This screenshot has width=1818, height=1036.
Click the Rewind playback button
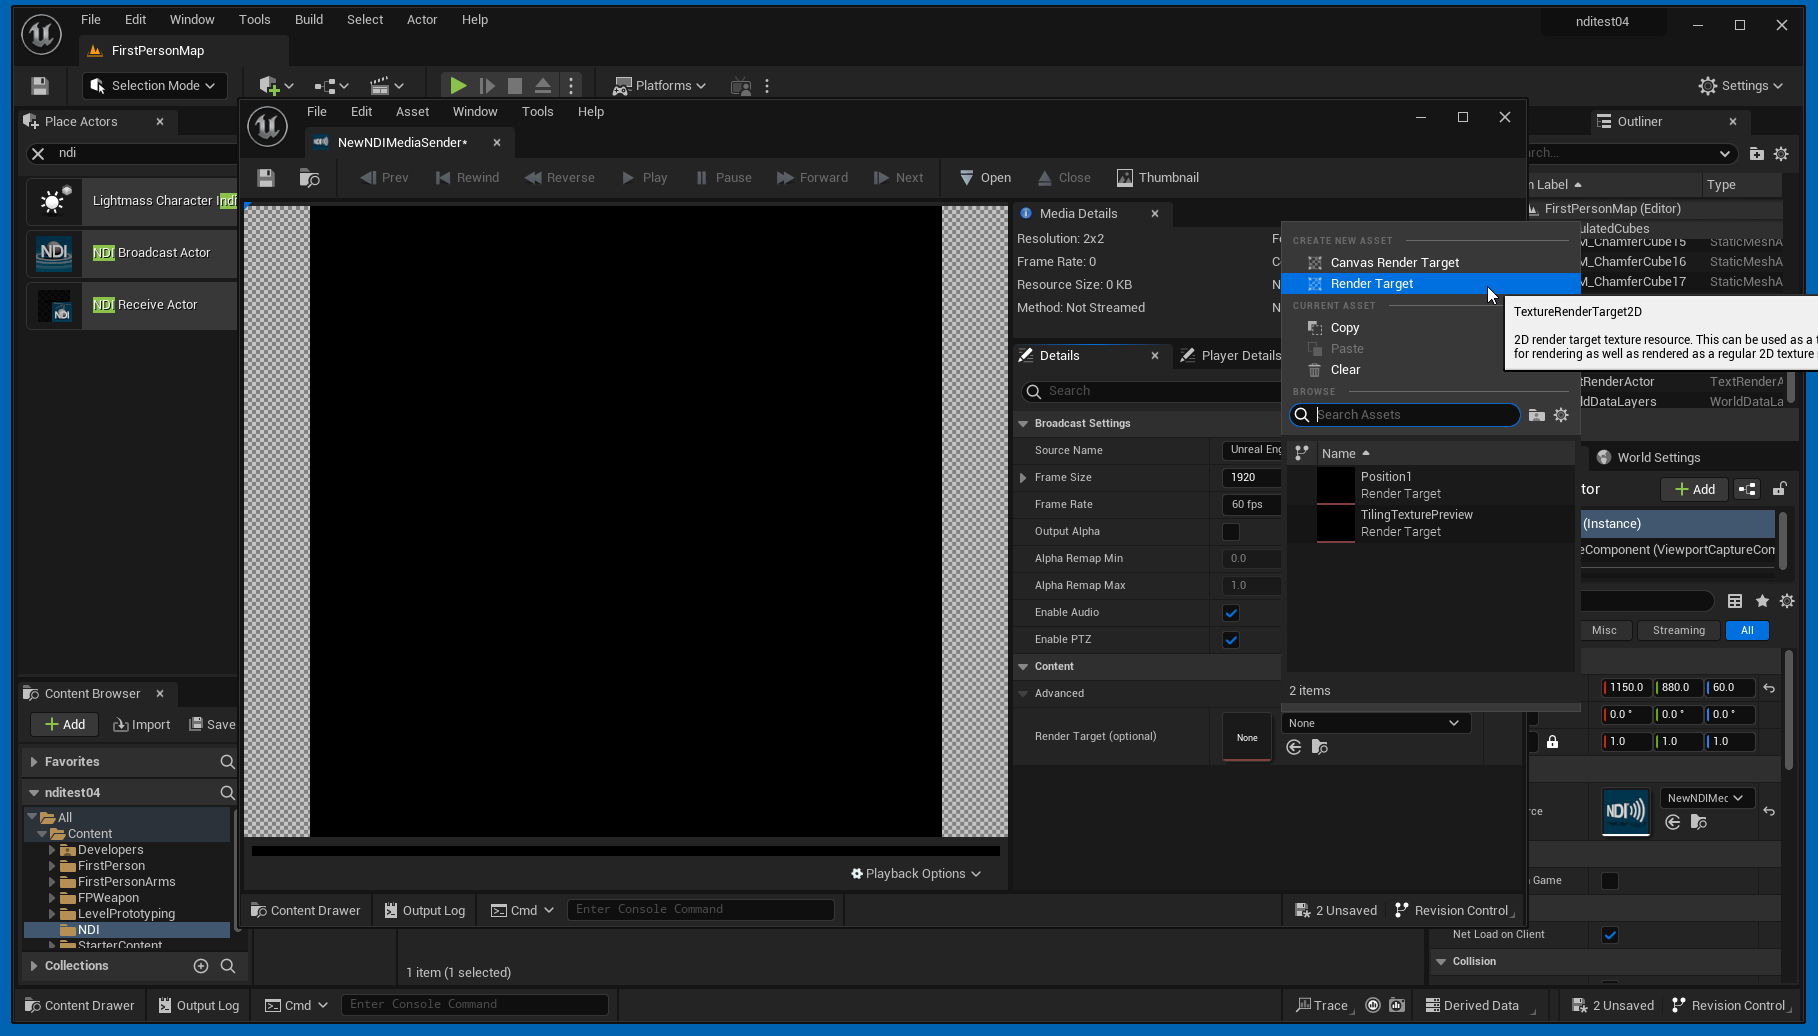467,178
